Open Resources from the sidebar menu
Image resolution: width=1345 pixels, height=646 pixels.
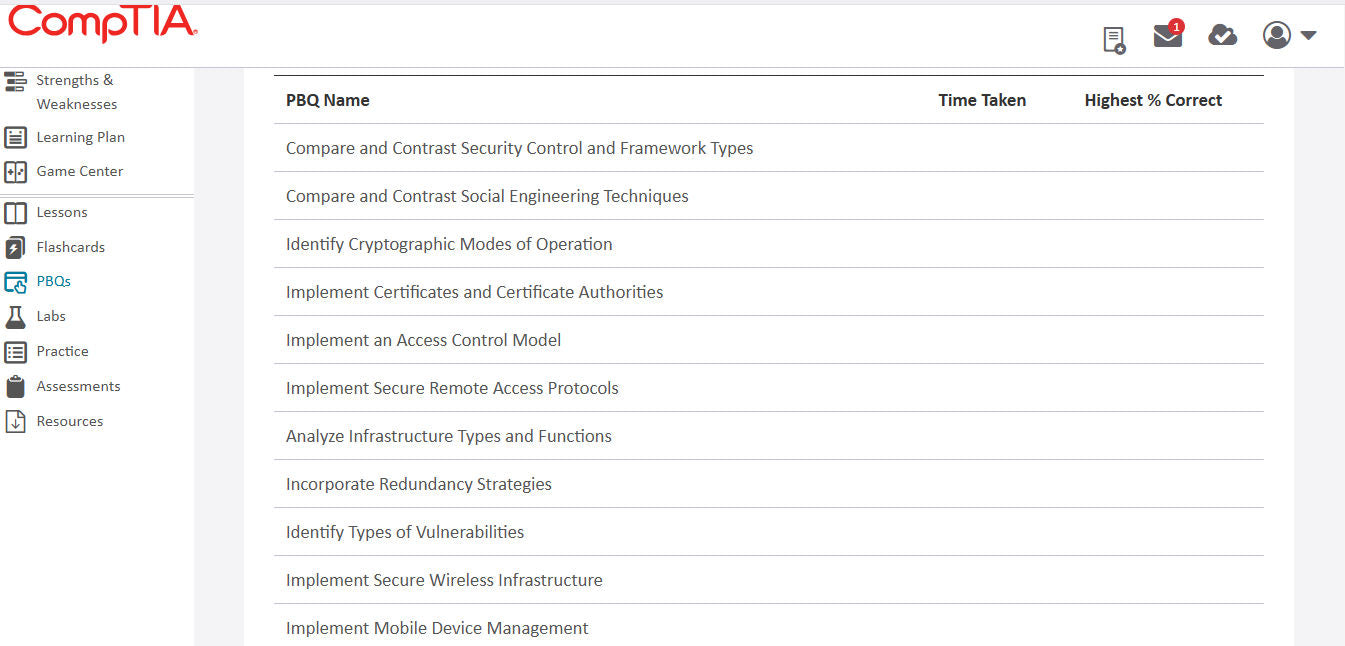(14, 421)
